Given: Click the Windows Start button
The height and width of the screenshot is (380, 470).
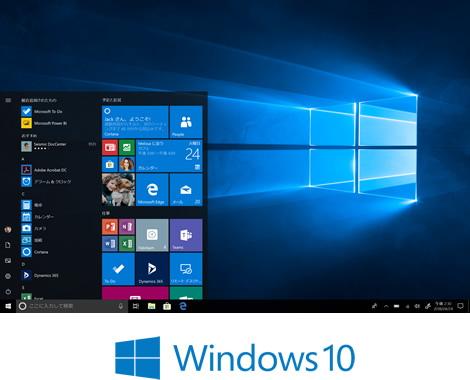Looking at the screenshot, I should (8, 306).
